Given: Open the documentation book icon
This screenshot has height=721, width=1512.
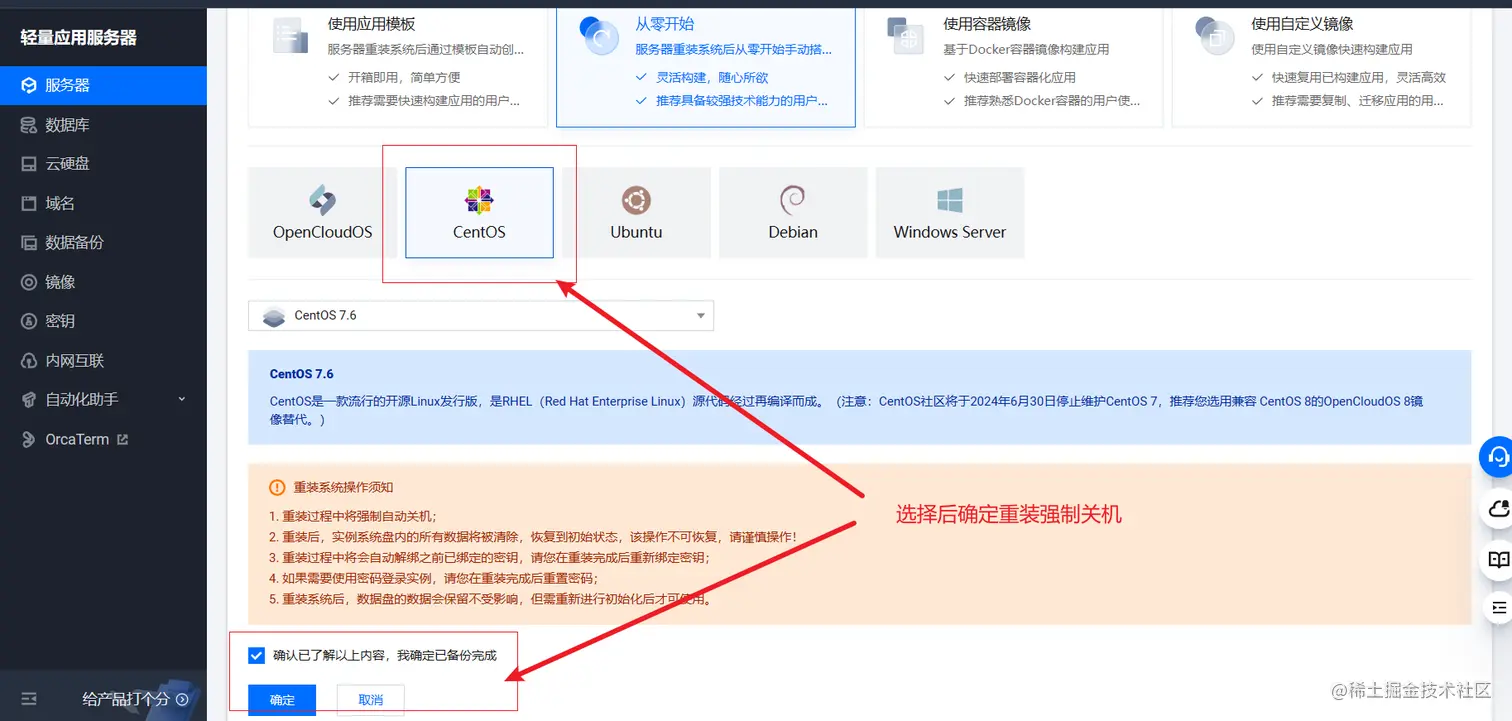Looking at the screenshot, I should (1498, 560).
